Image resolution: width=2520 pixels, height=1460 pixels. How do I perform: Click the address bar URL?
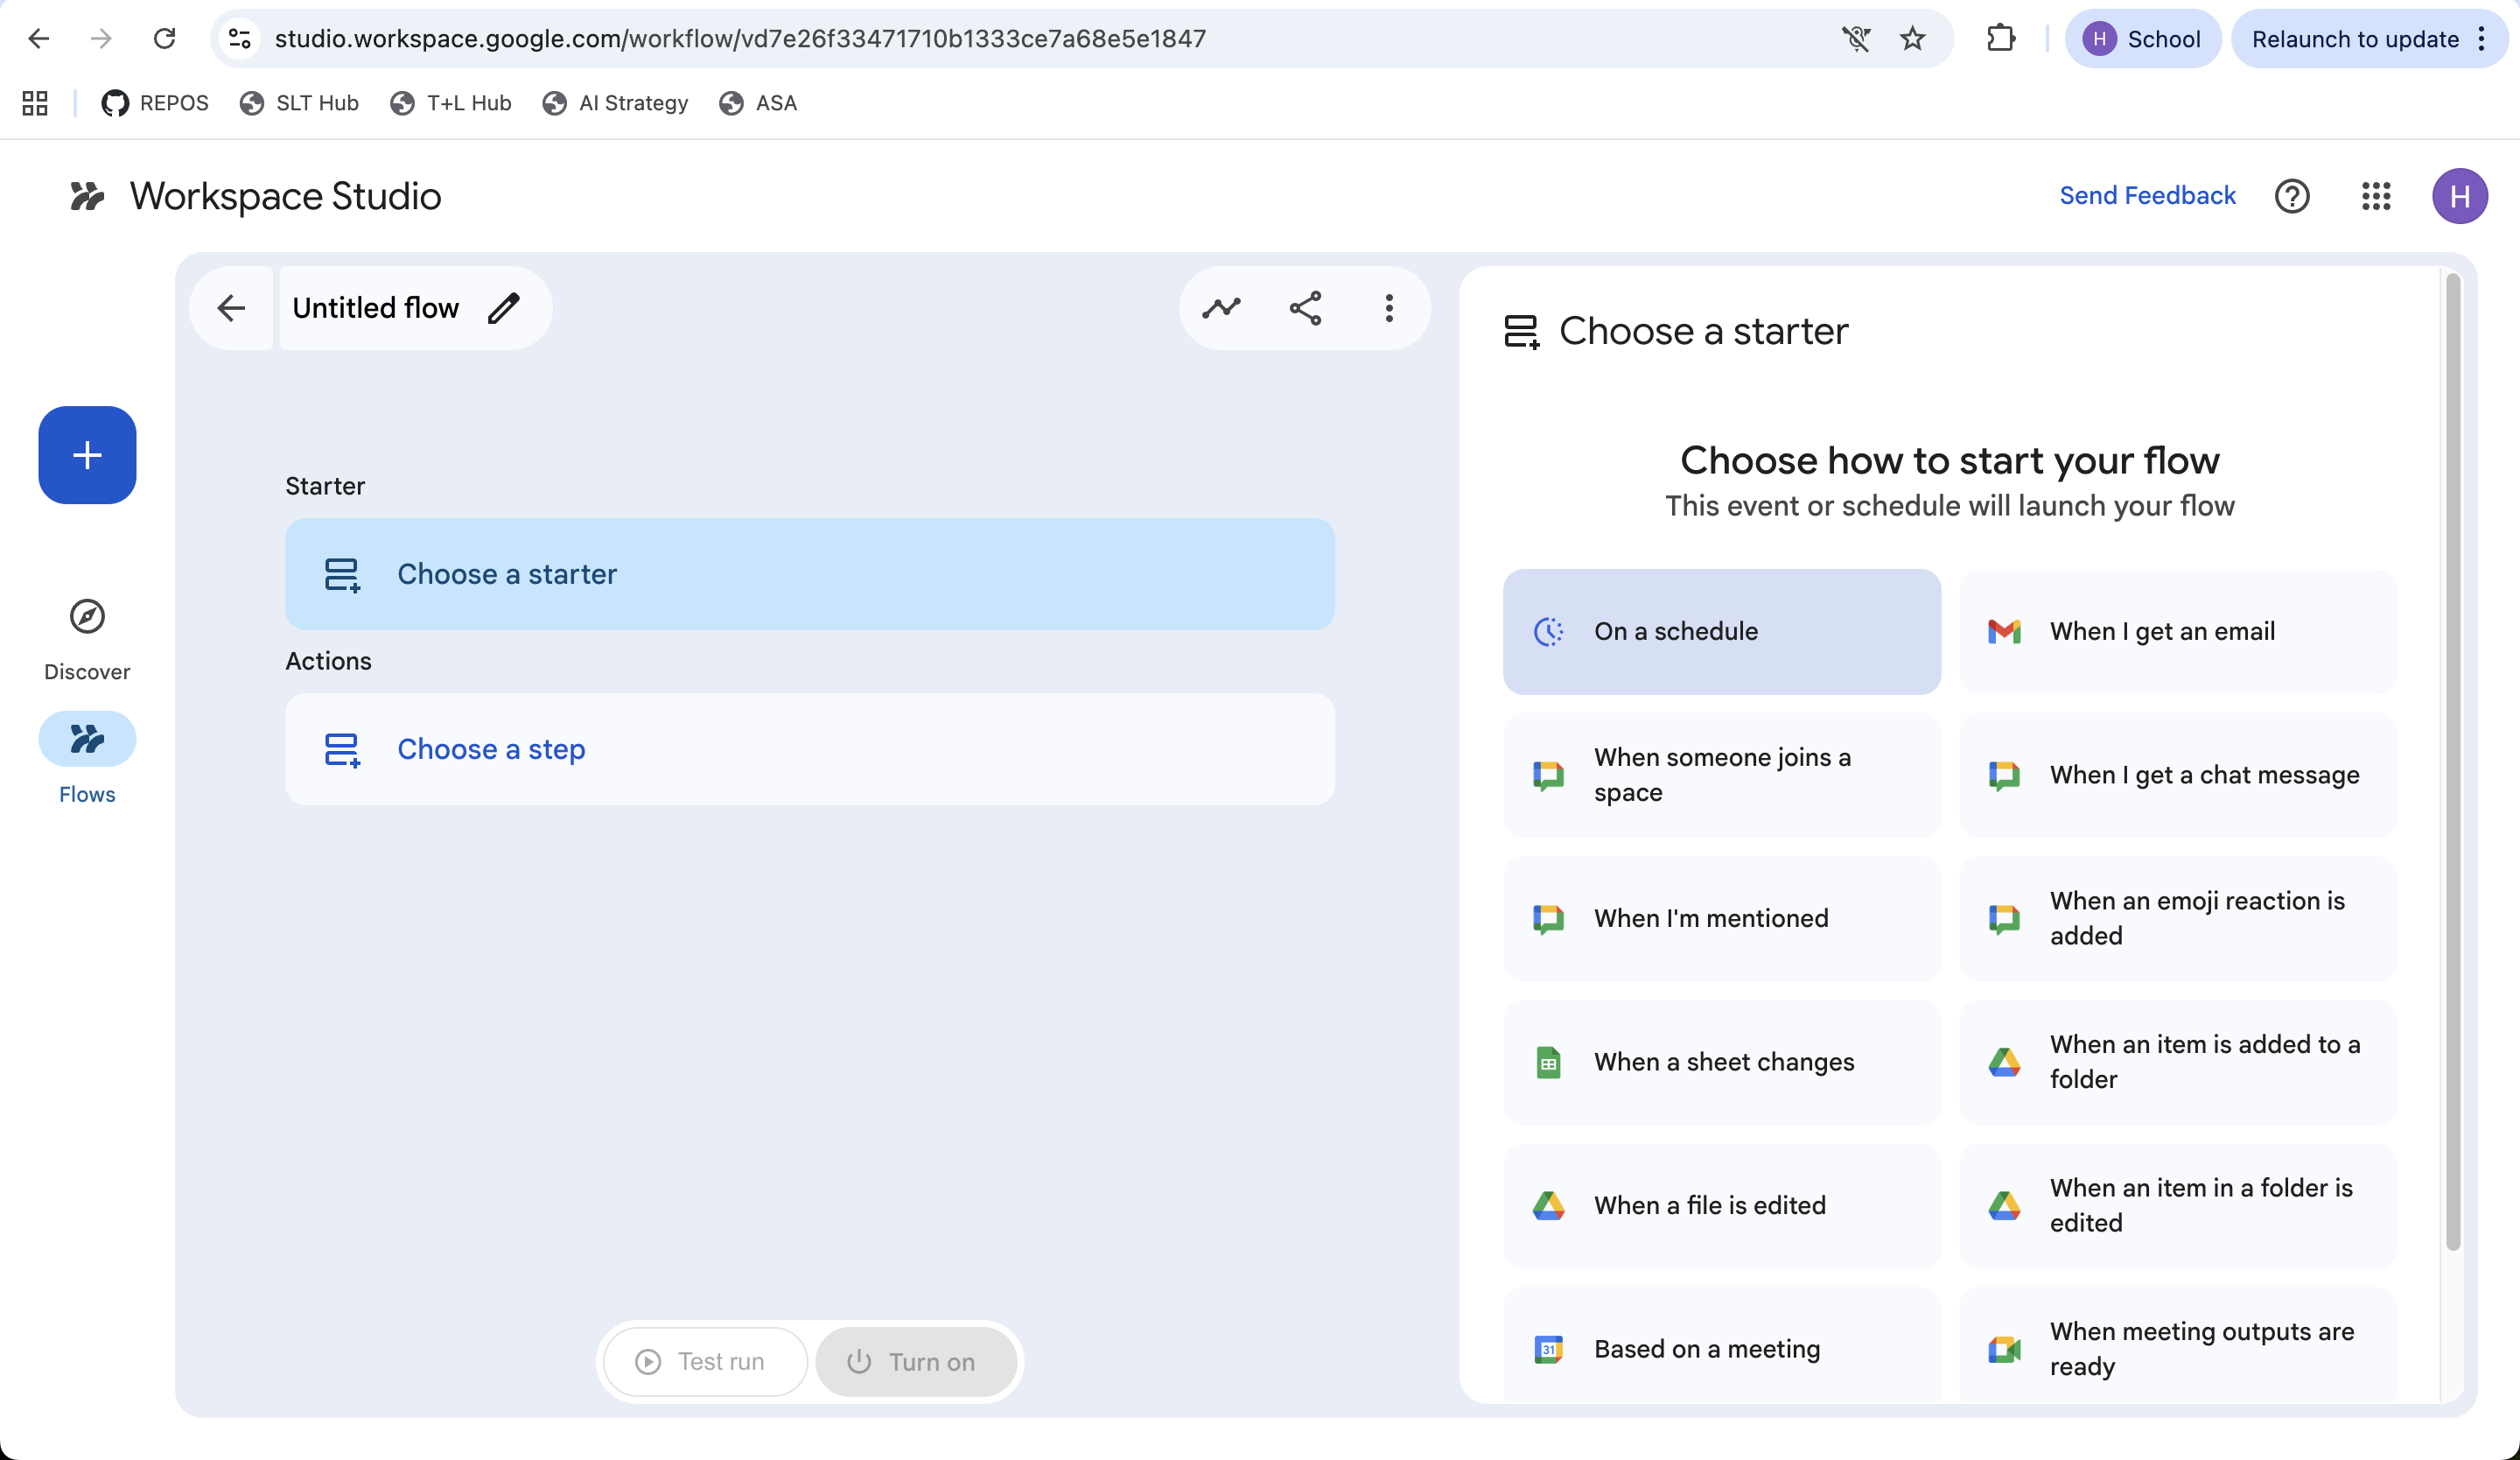point(740,39)
